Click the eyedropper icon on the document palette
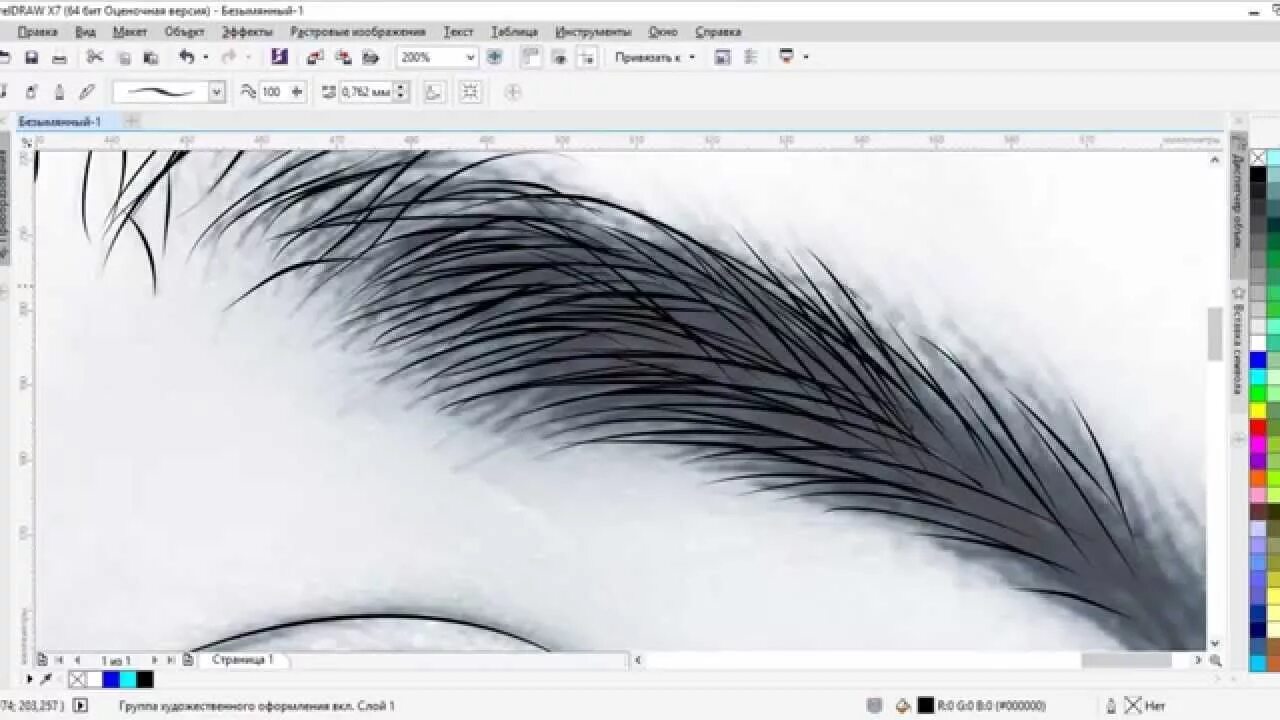1280x720 pixels. click(x=46, y=680)
